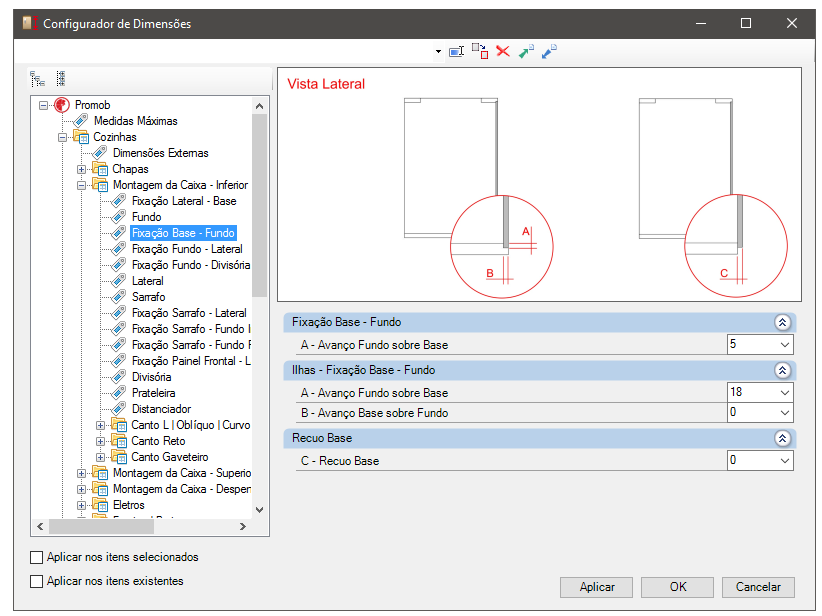Screen dimensions: 822x616
Task: Click the Canto Reto folder icon
Action: click(x=119, y=441)
